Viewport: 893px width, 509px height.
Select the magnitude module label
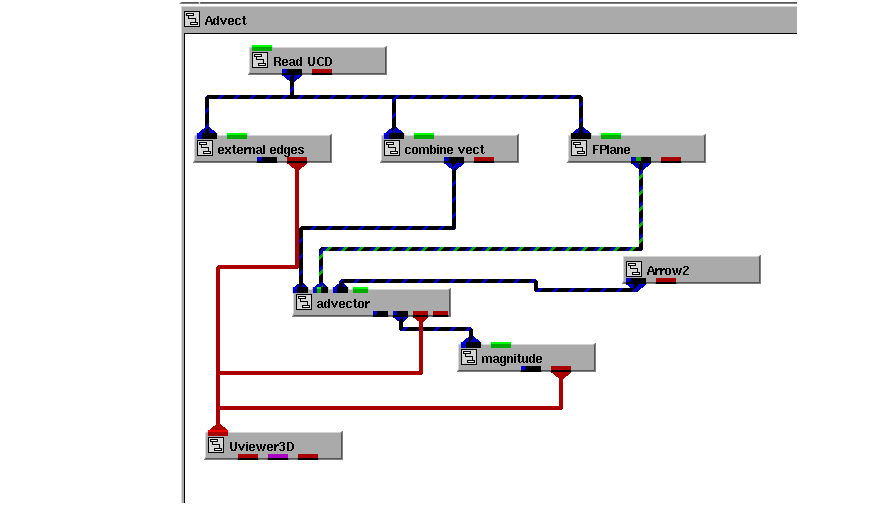click(511, 359)
